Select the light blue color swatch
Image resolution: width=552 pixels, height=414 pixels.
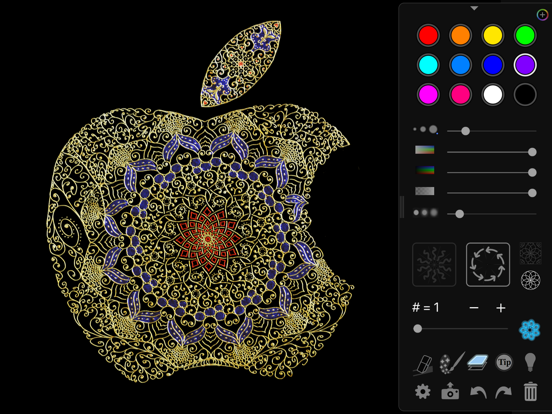point(460,65)
